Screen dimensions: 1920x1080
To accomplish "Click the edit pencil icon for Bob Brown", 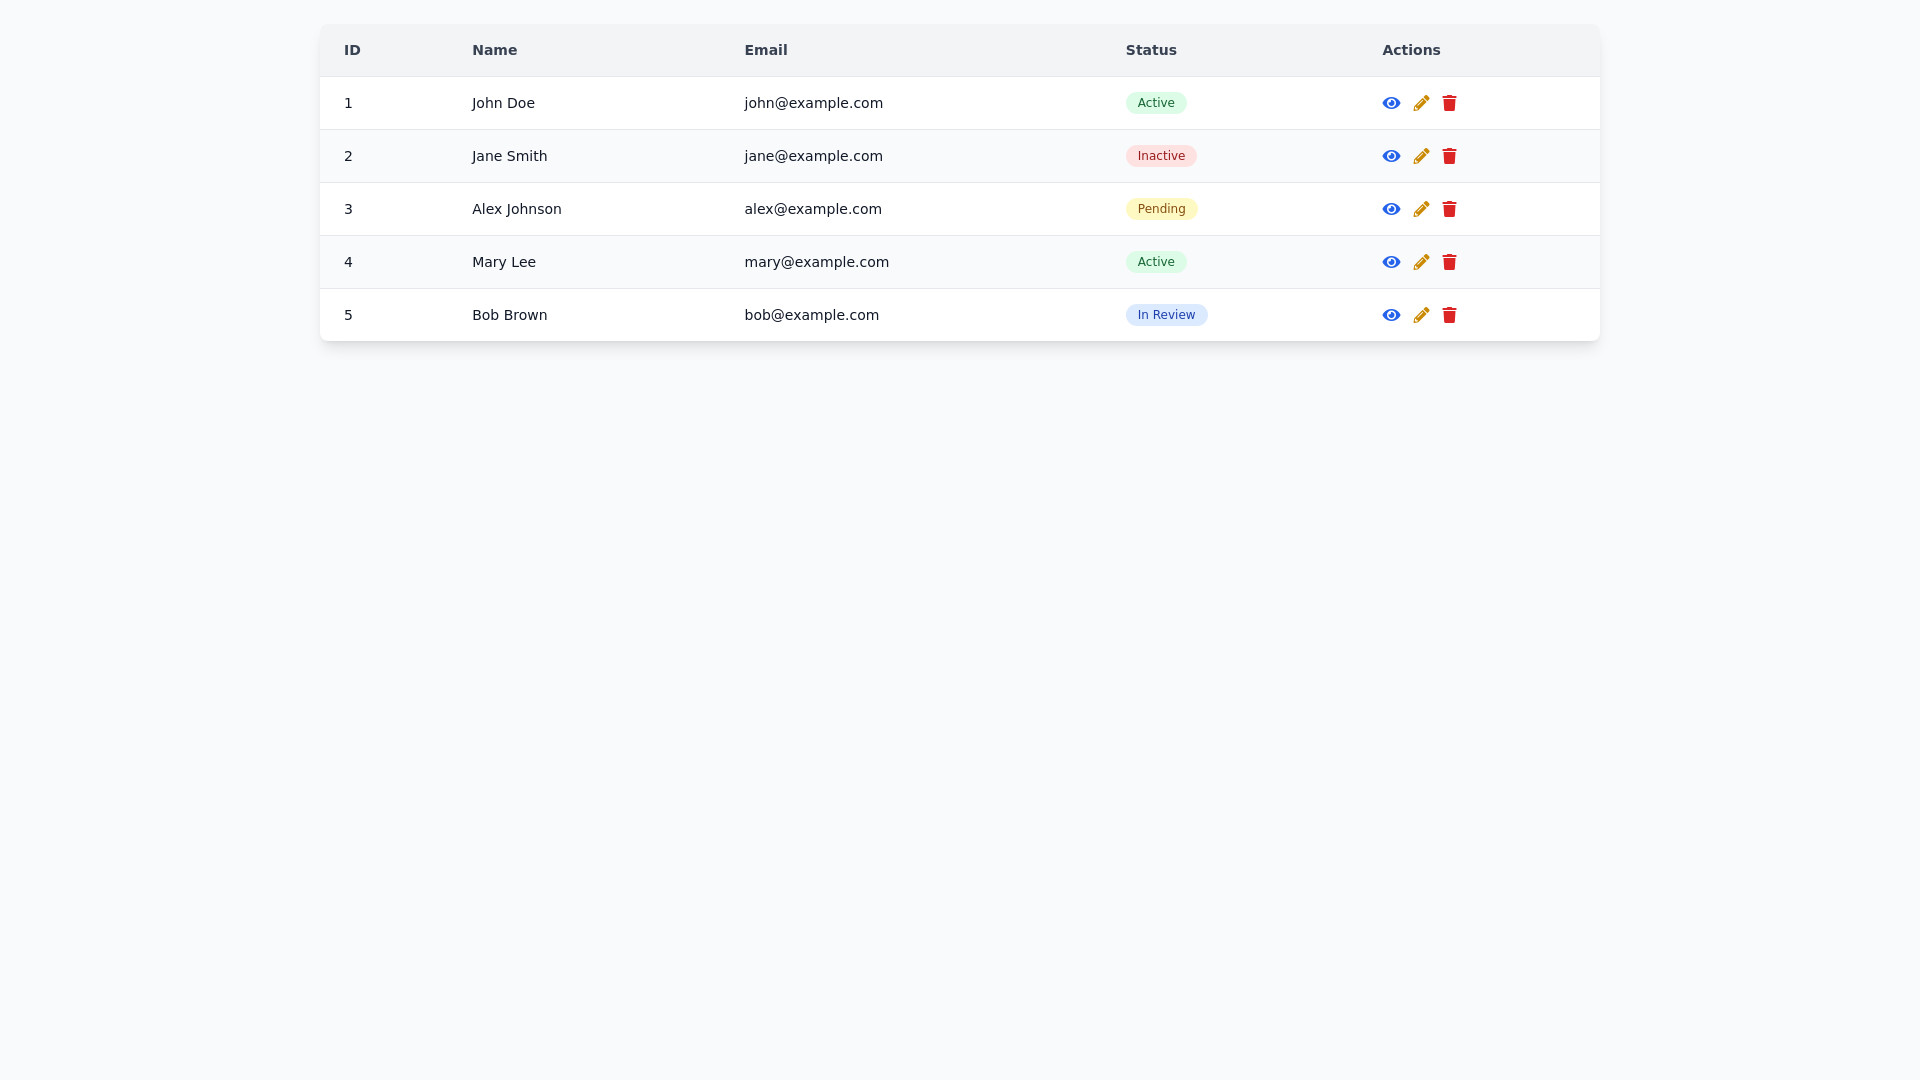I will point(1421,315).
